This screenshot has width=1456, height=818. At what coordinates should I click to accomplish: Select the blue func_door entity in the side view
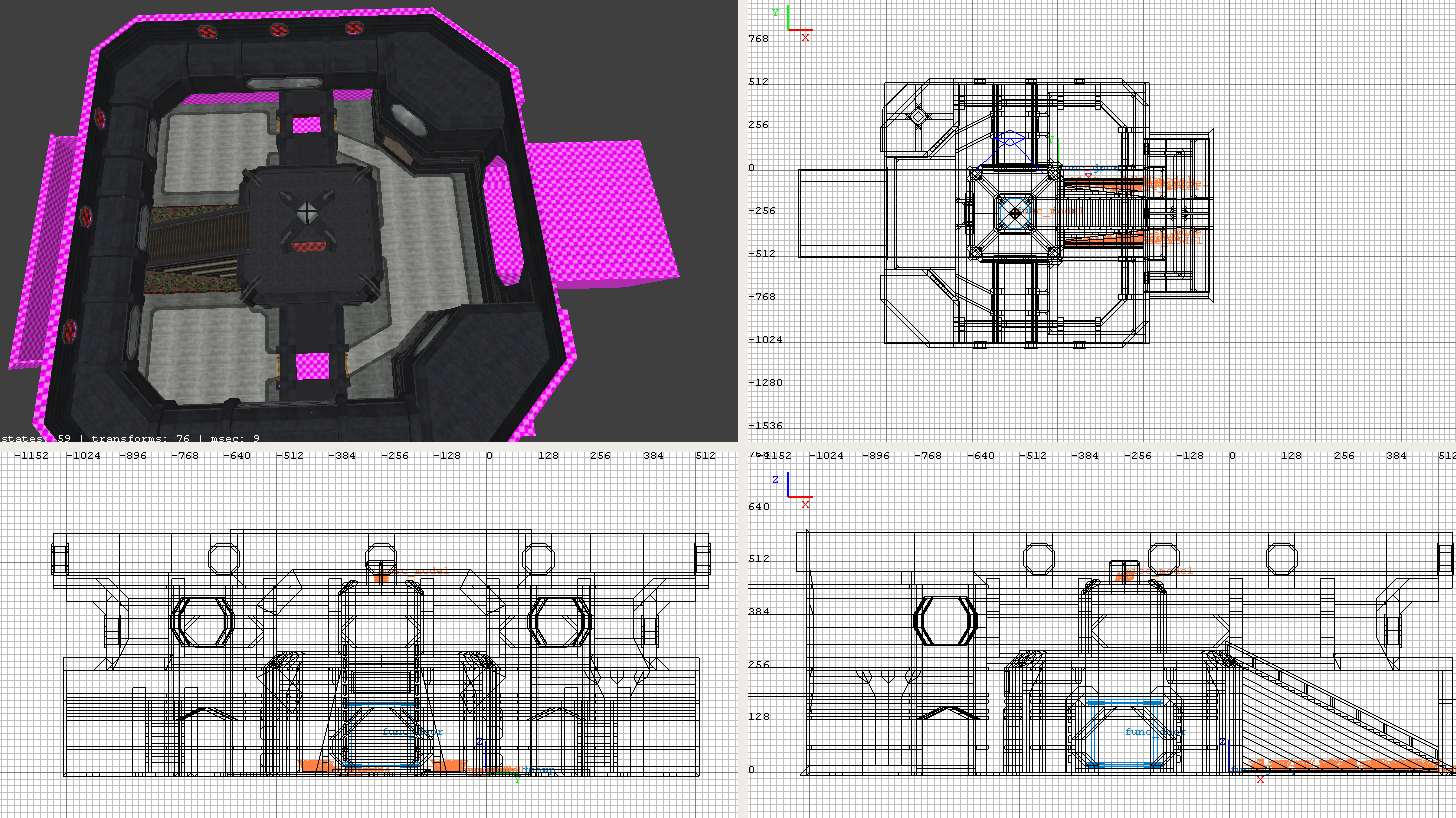coord(1127,734)
